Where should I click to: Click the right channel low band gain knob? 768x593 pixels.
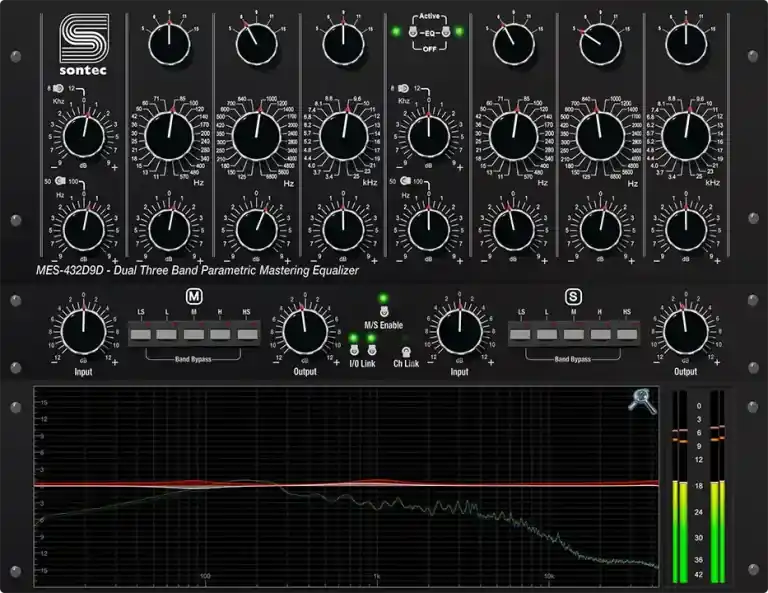tap(514, 230)
